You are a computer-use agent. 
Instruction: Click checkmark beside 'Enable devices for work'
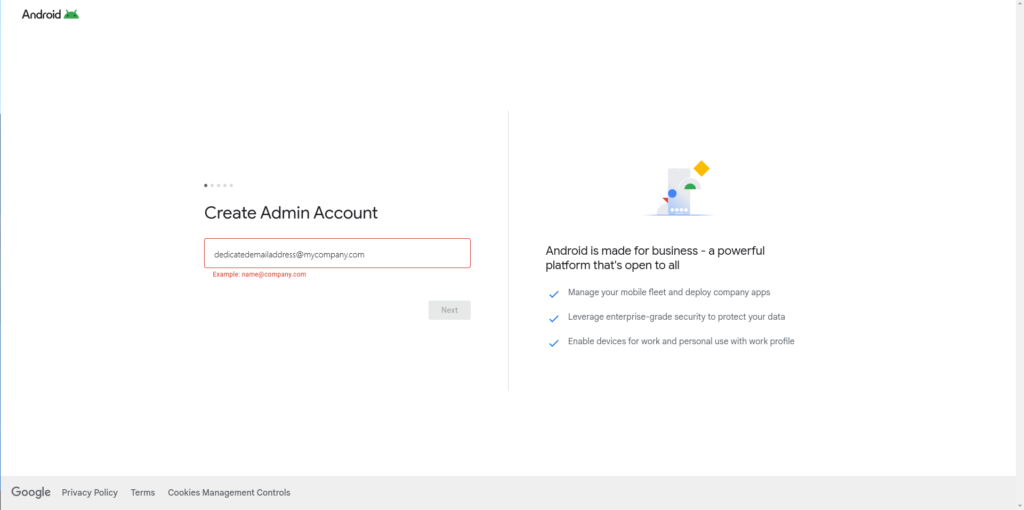tap(554, 343)
